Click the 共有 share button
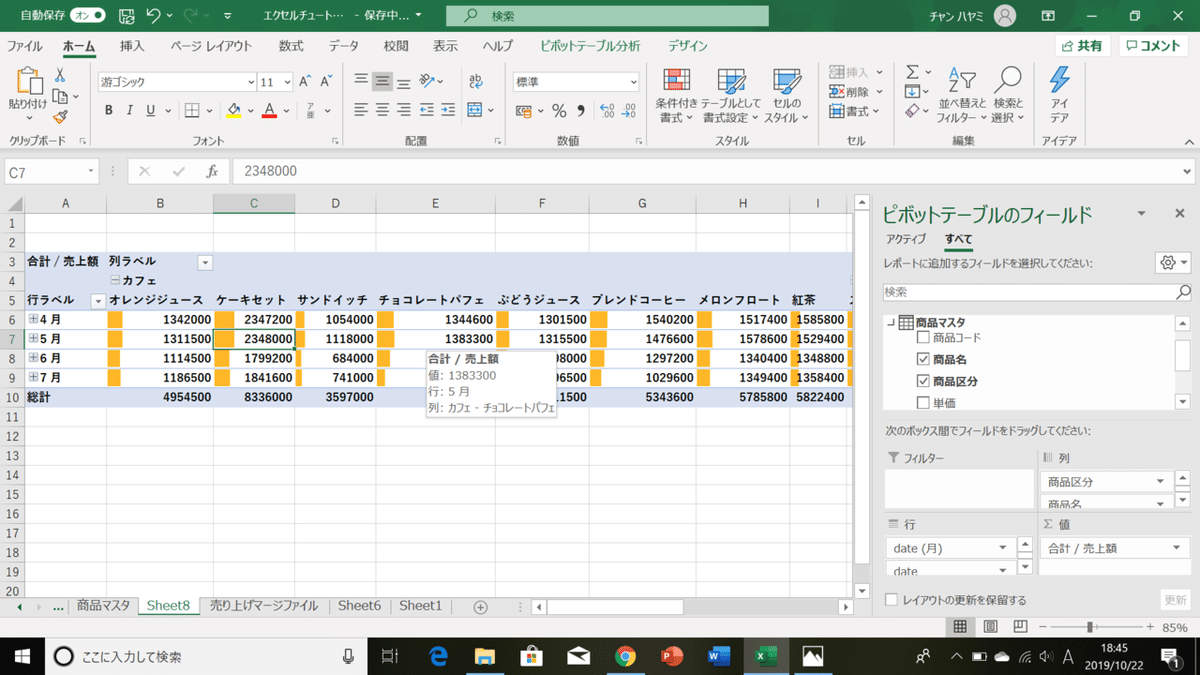Viewport: 1200px width, 675px height. (1083, 46)
